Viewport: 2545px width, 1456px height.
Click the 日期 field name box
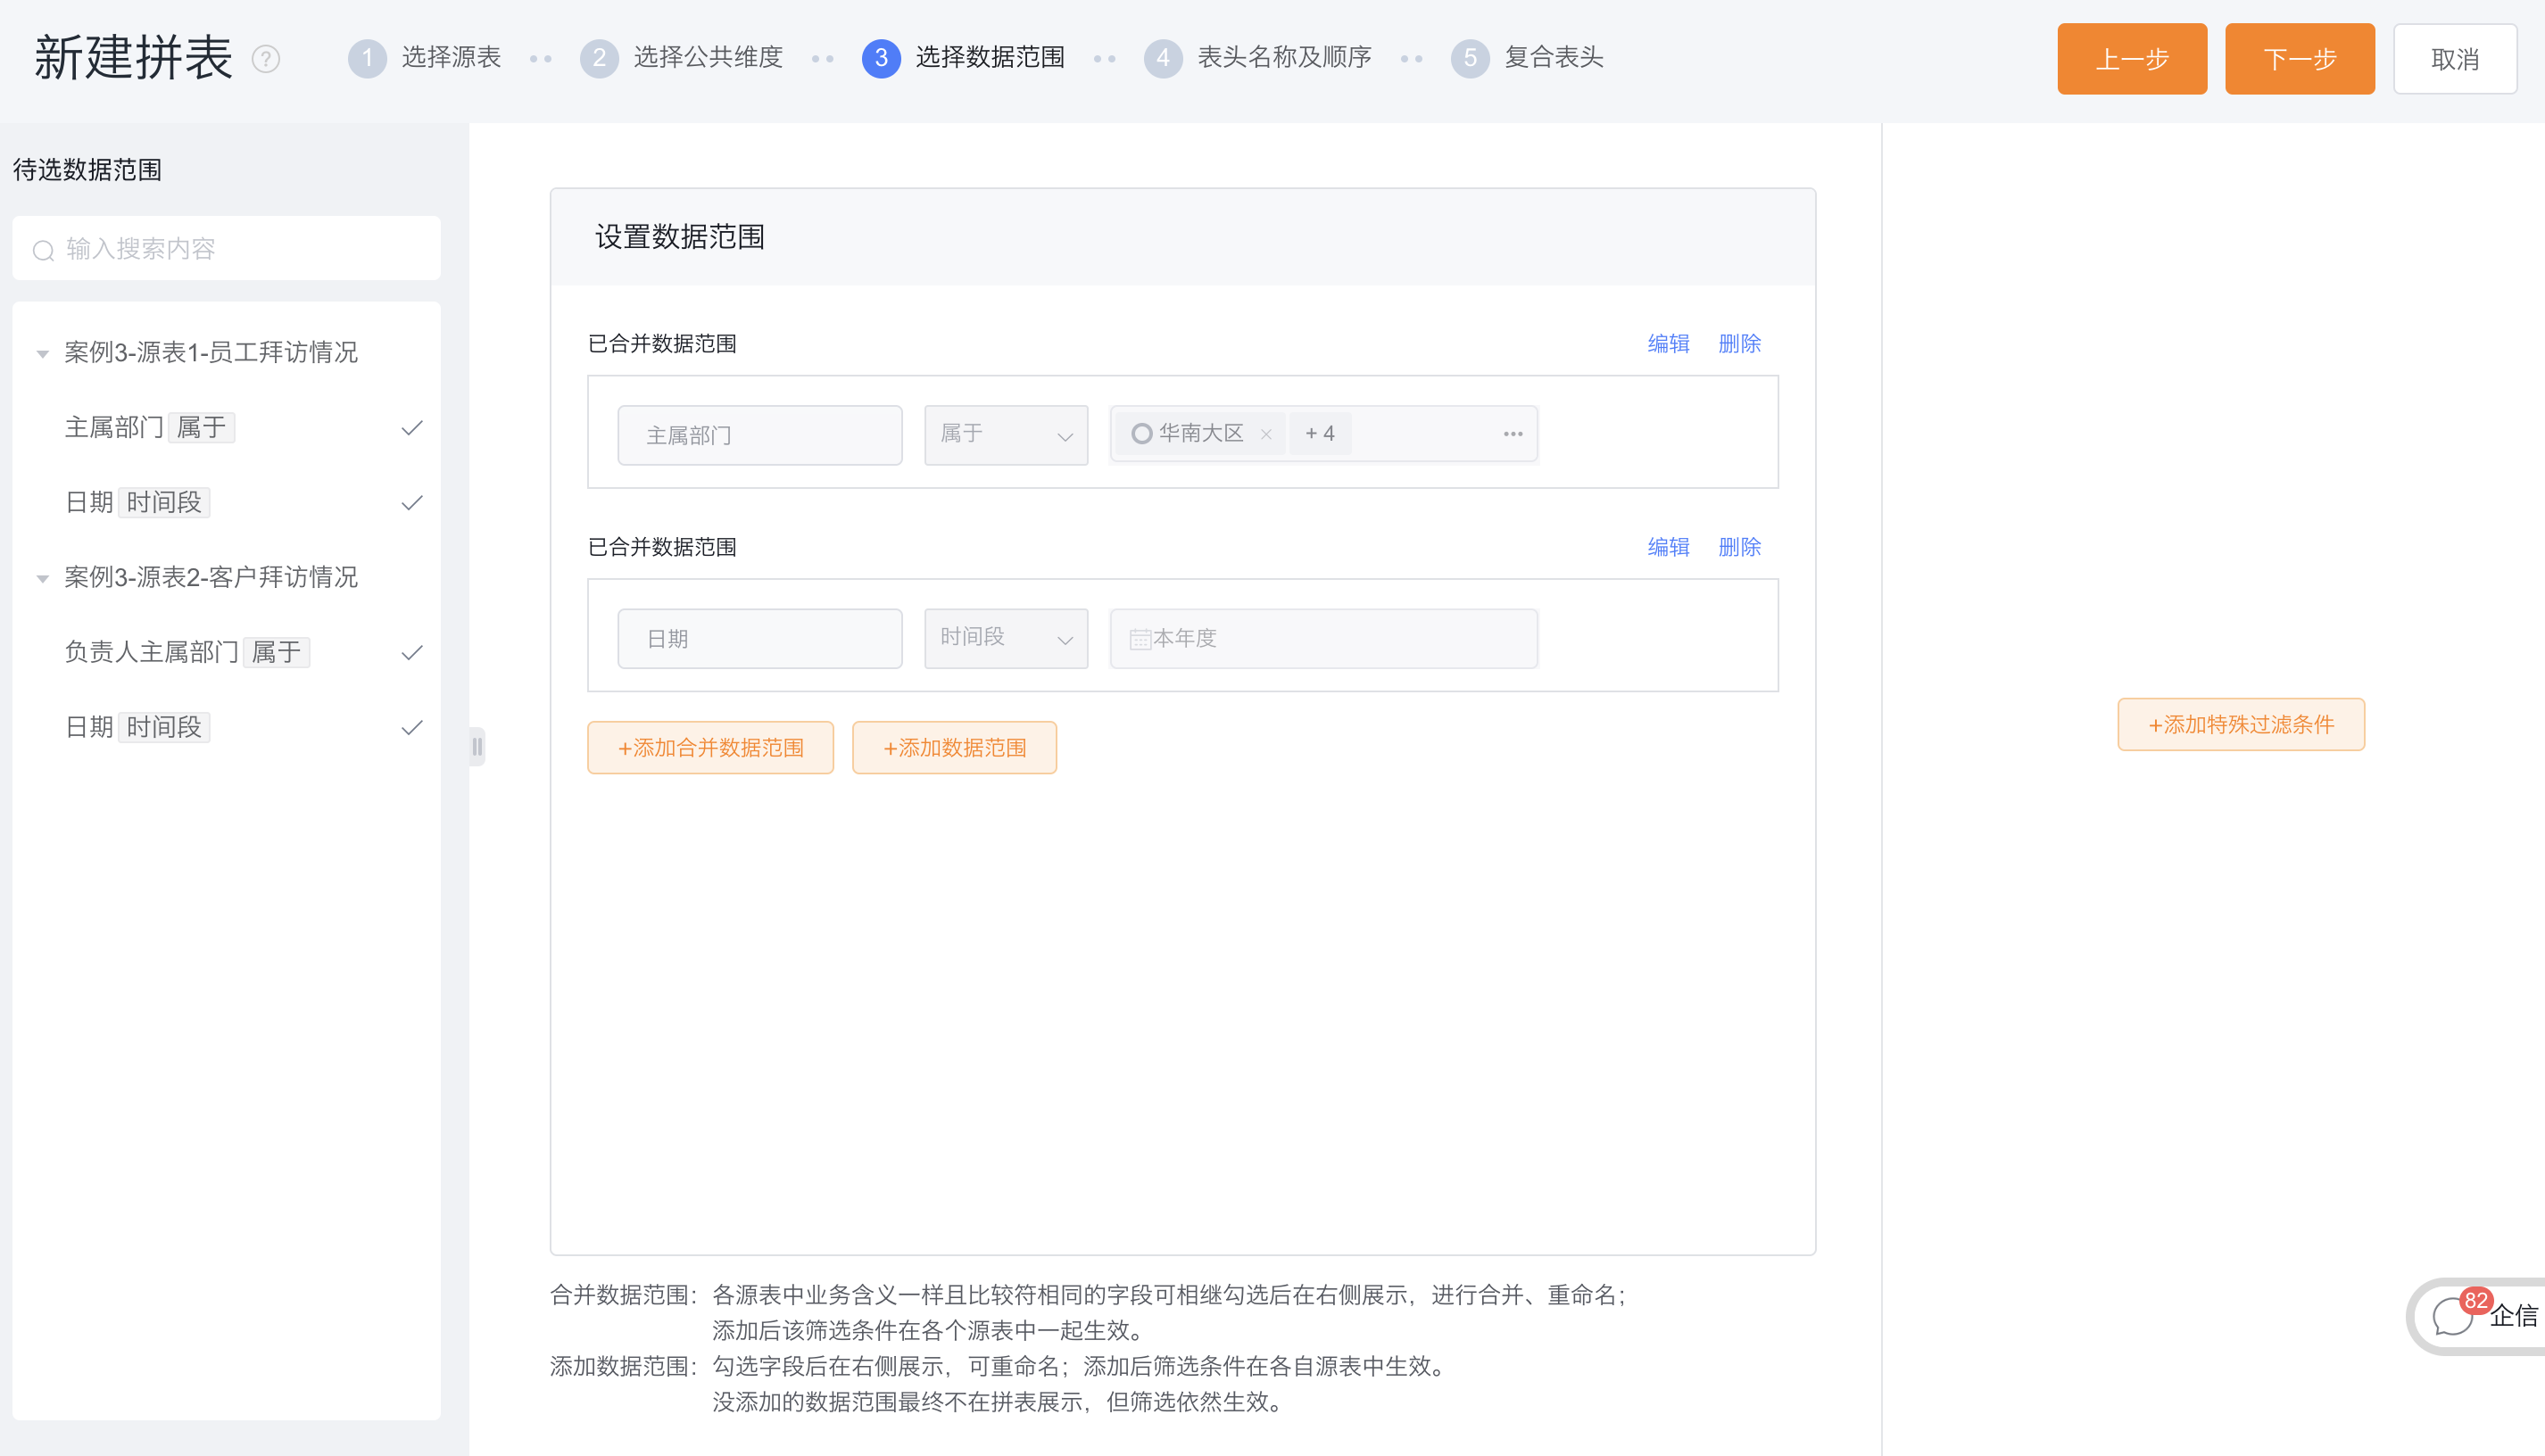pyautogui.click(x=760, y=638)
